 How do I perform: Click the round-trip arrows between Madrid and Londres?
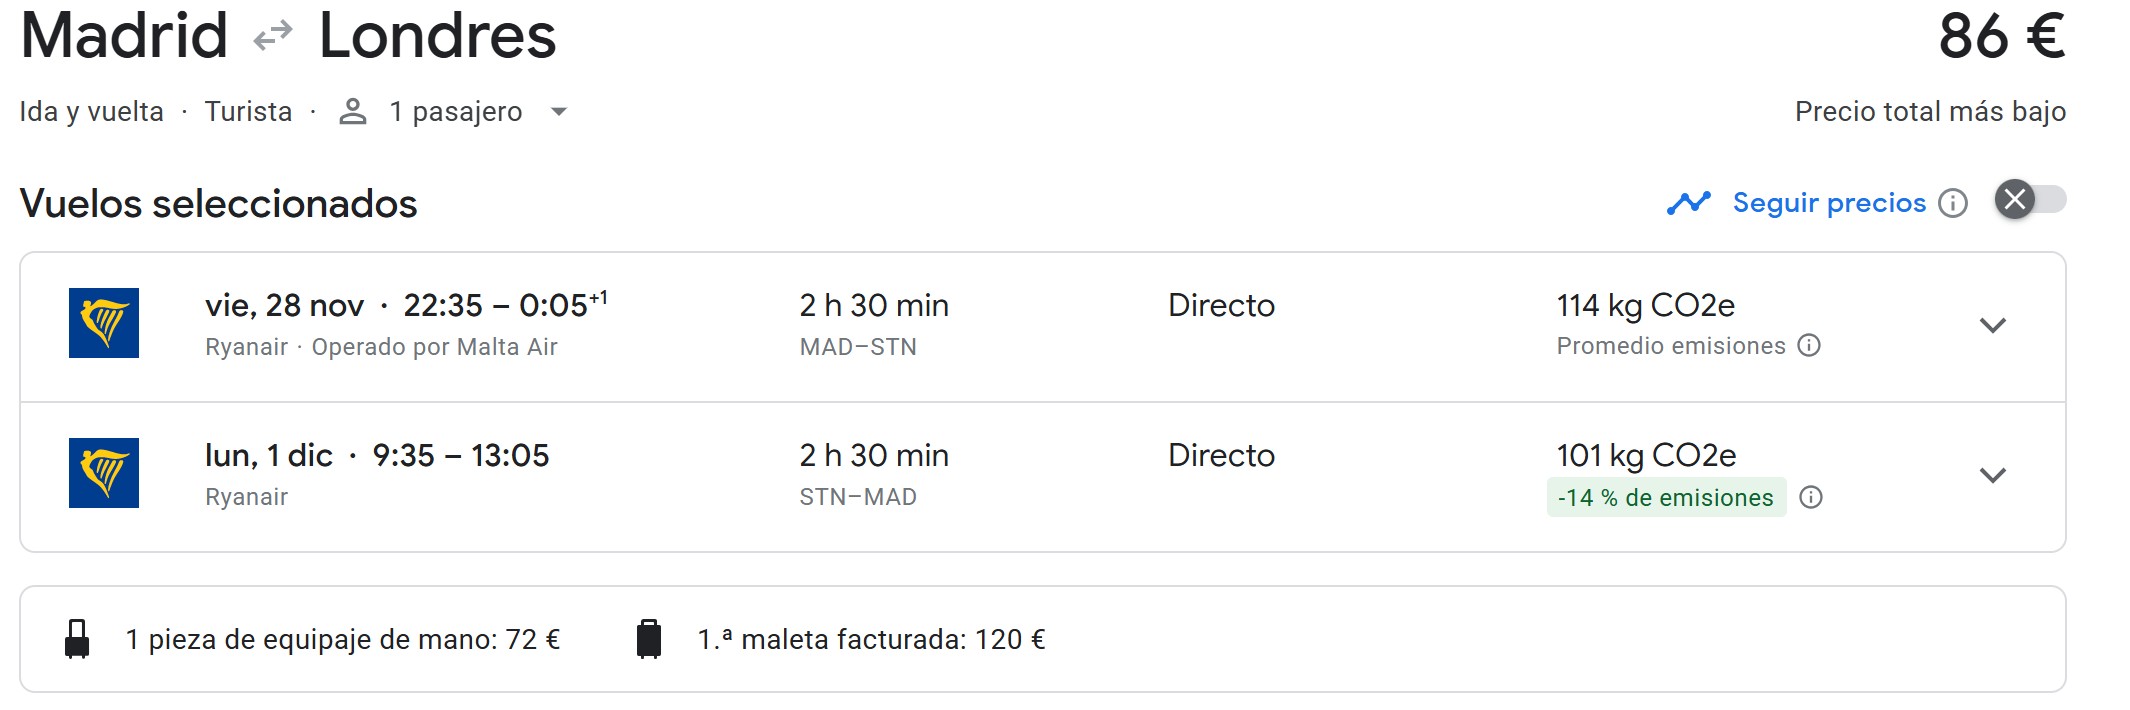[273, 37]
